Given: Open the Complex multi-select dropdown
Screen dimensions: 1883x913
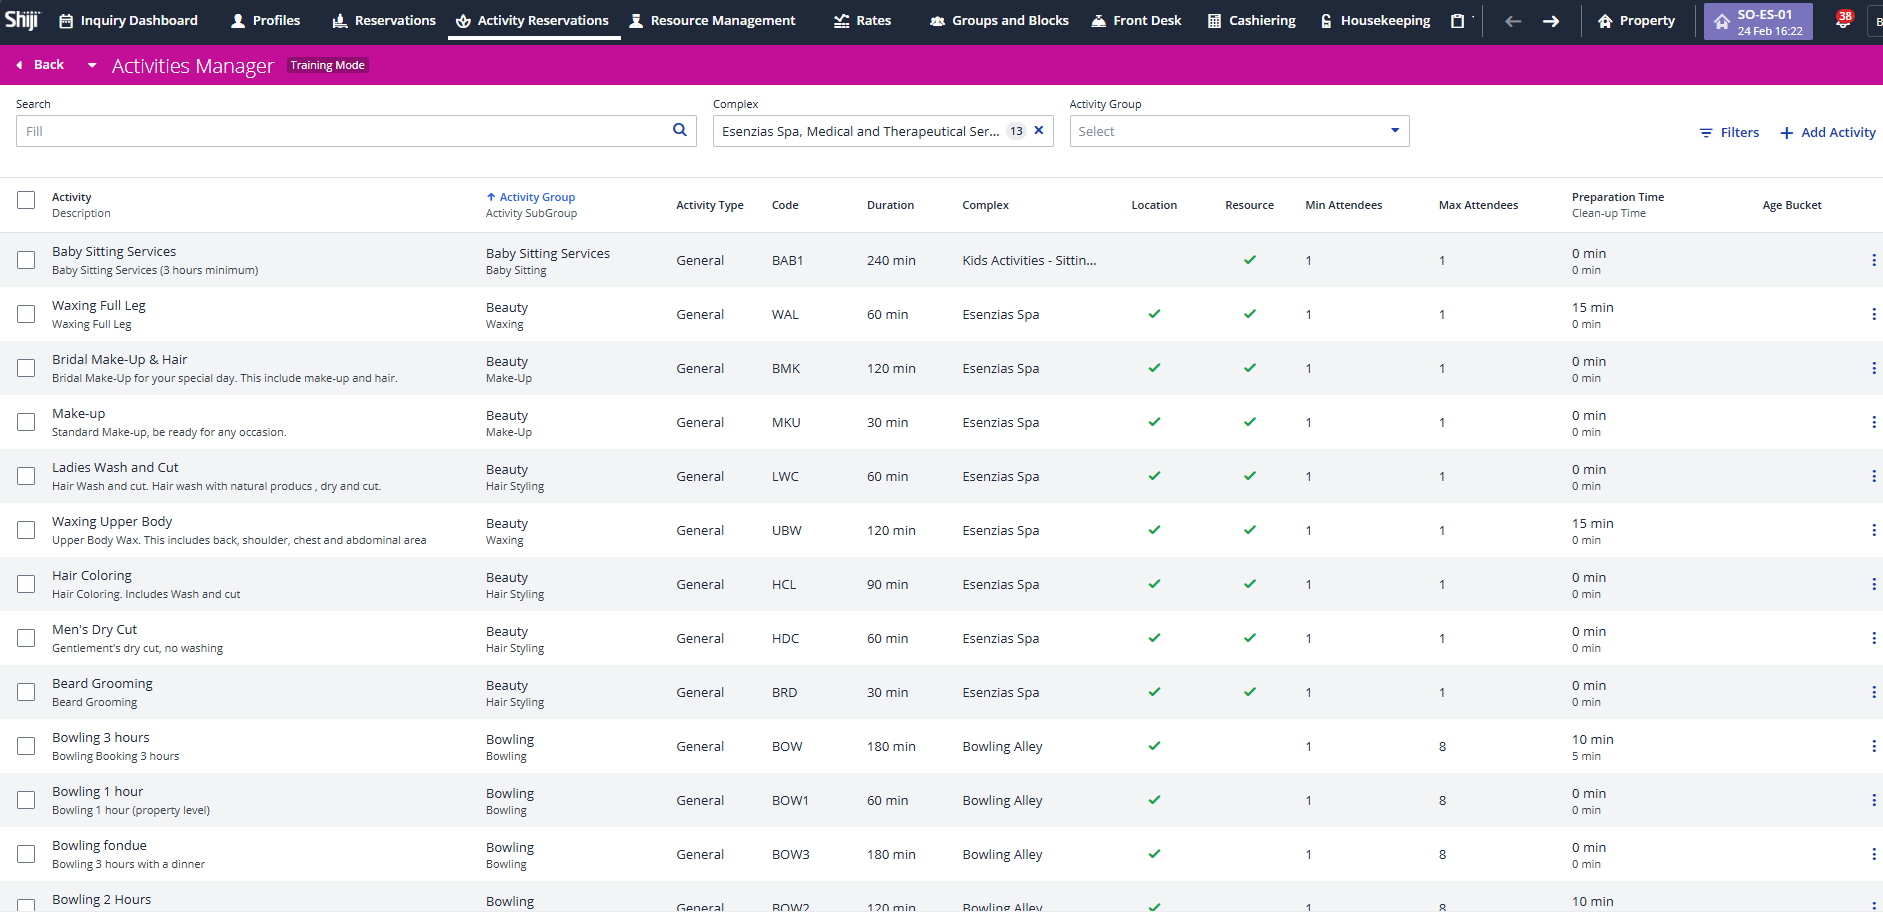Looking at the screenshot, I should click(860, 131).
